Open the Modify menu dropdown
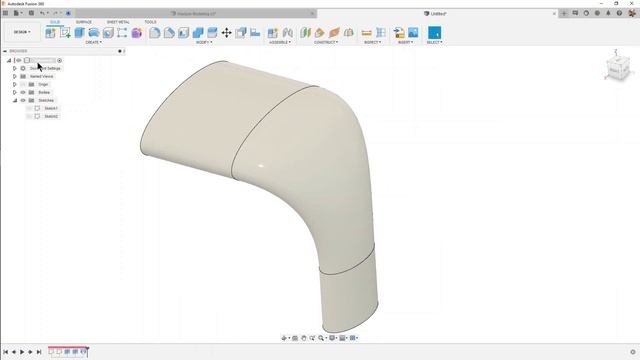This screenshot has width=640, height=360. point(204,42)
